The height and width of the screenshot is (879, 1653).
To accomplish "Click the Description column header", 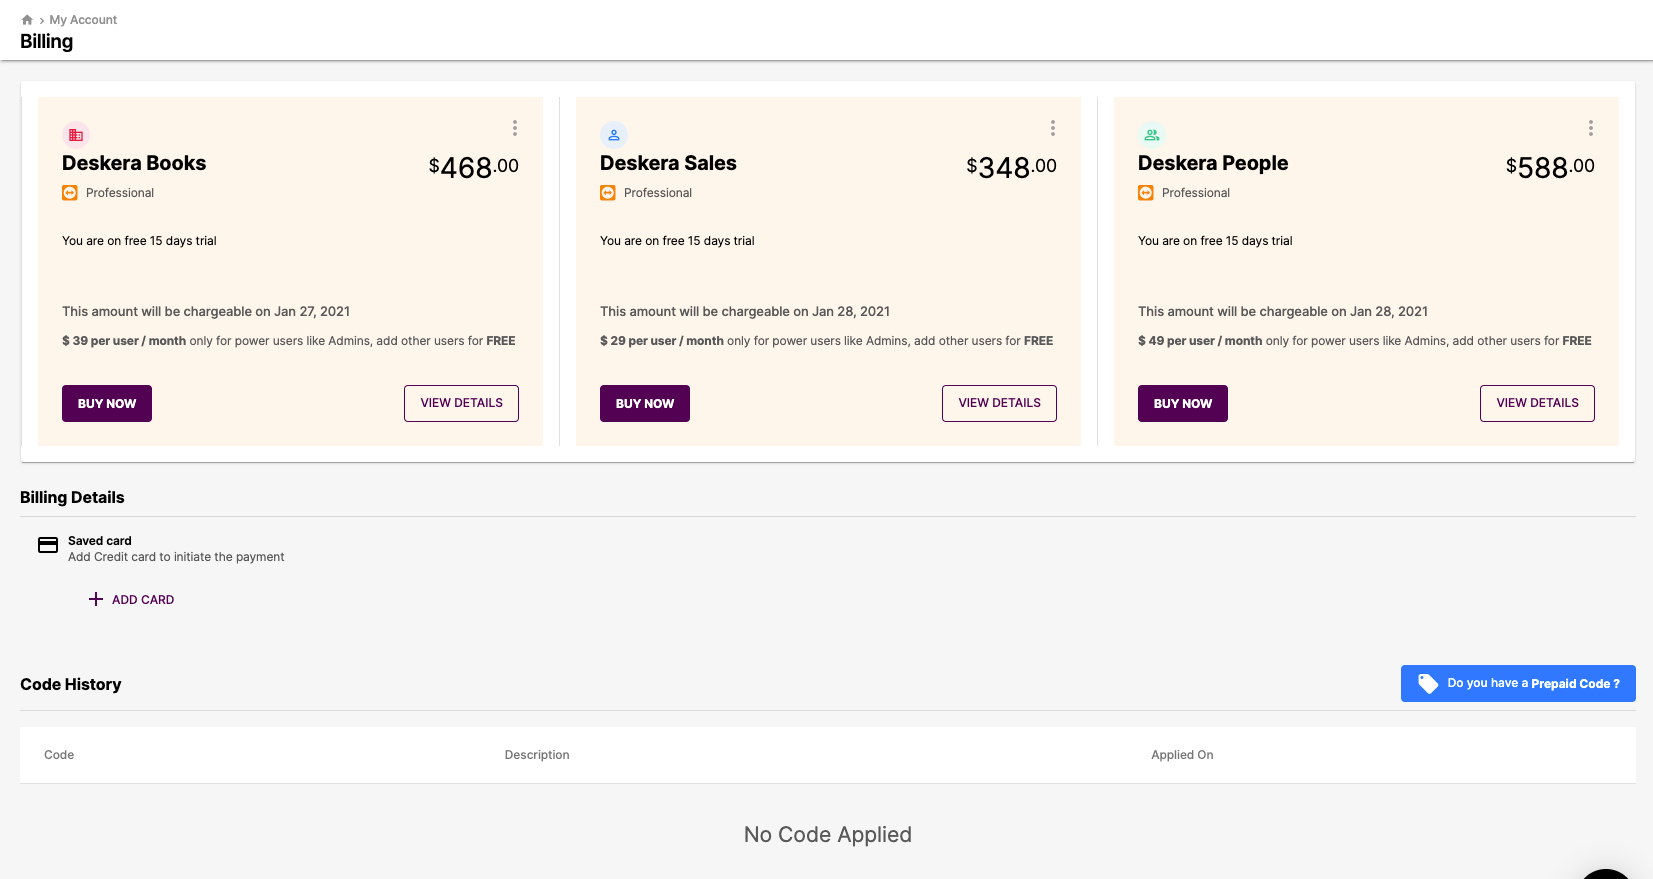I will (x=537, y=755).
